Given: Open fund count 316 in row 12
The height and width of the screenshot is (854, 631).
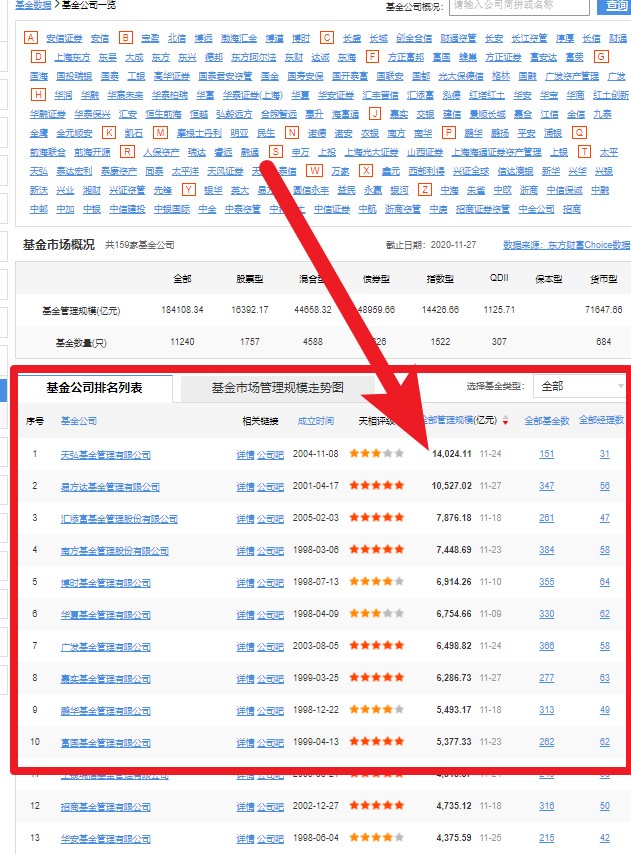Looking at the screenshot, I should [x=547, y=806].
